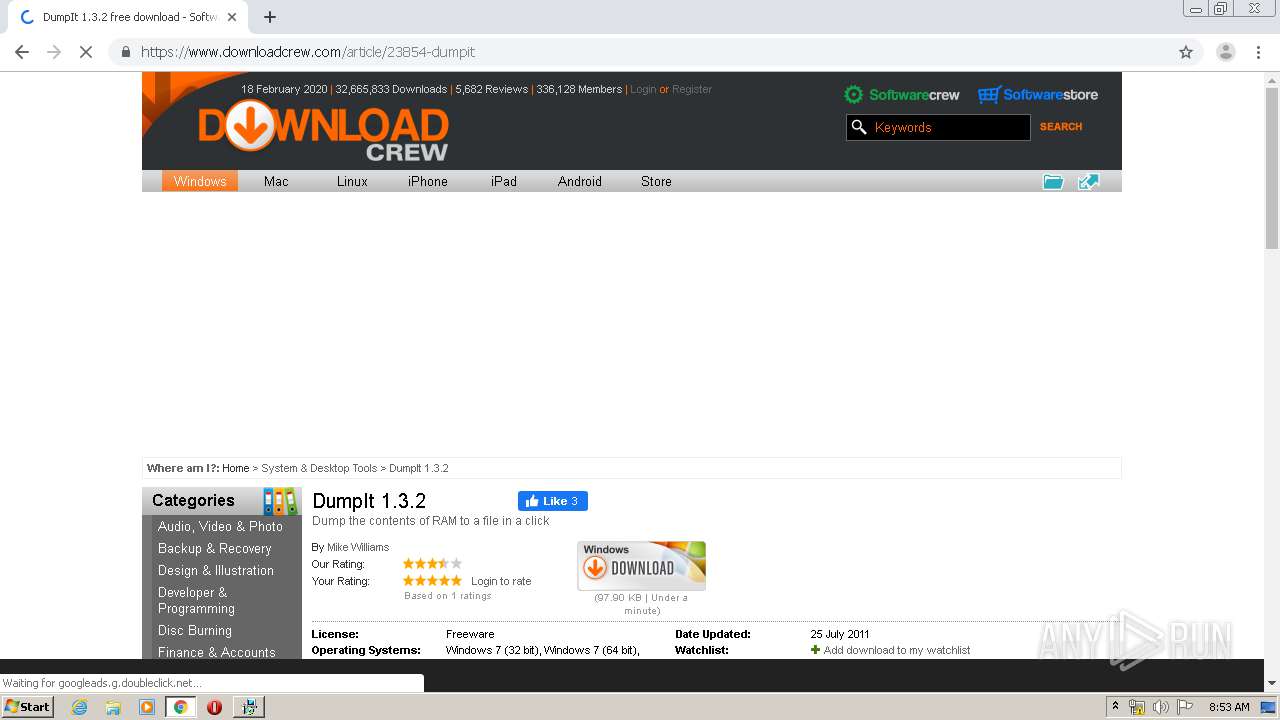Open Design & Illustration category
This screenshot has height=720, width=1280.
tap(216, 570)
